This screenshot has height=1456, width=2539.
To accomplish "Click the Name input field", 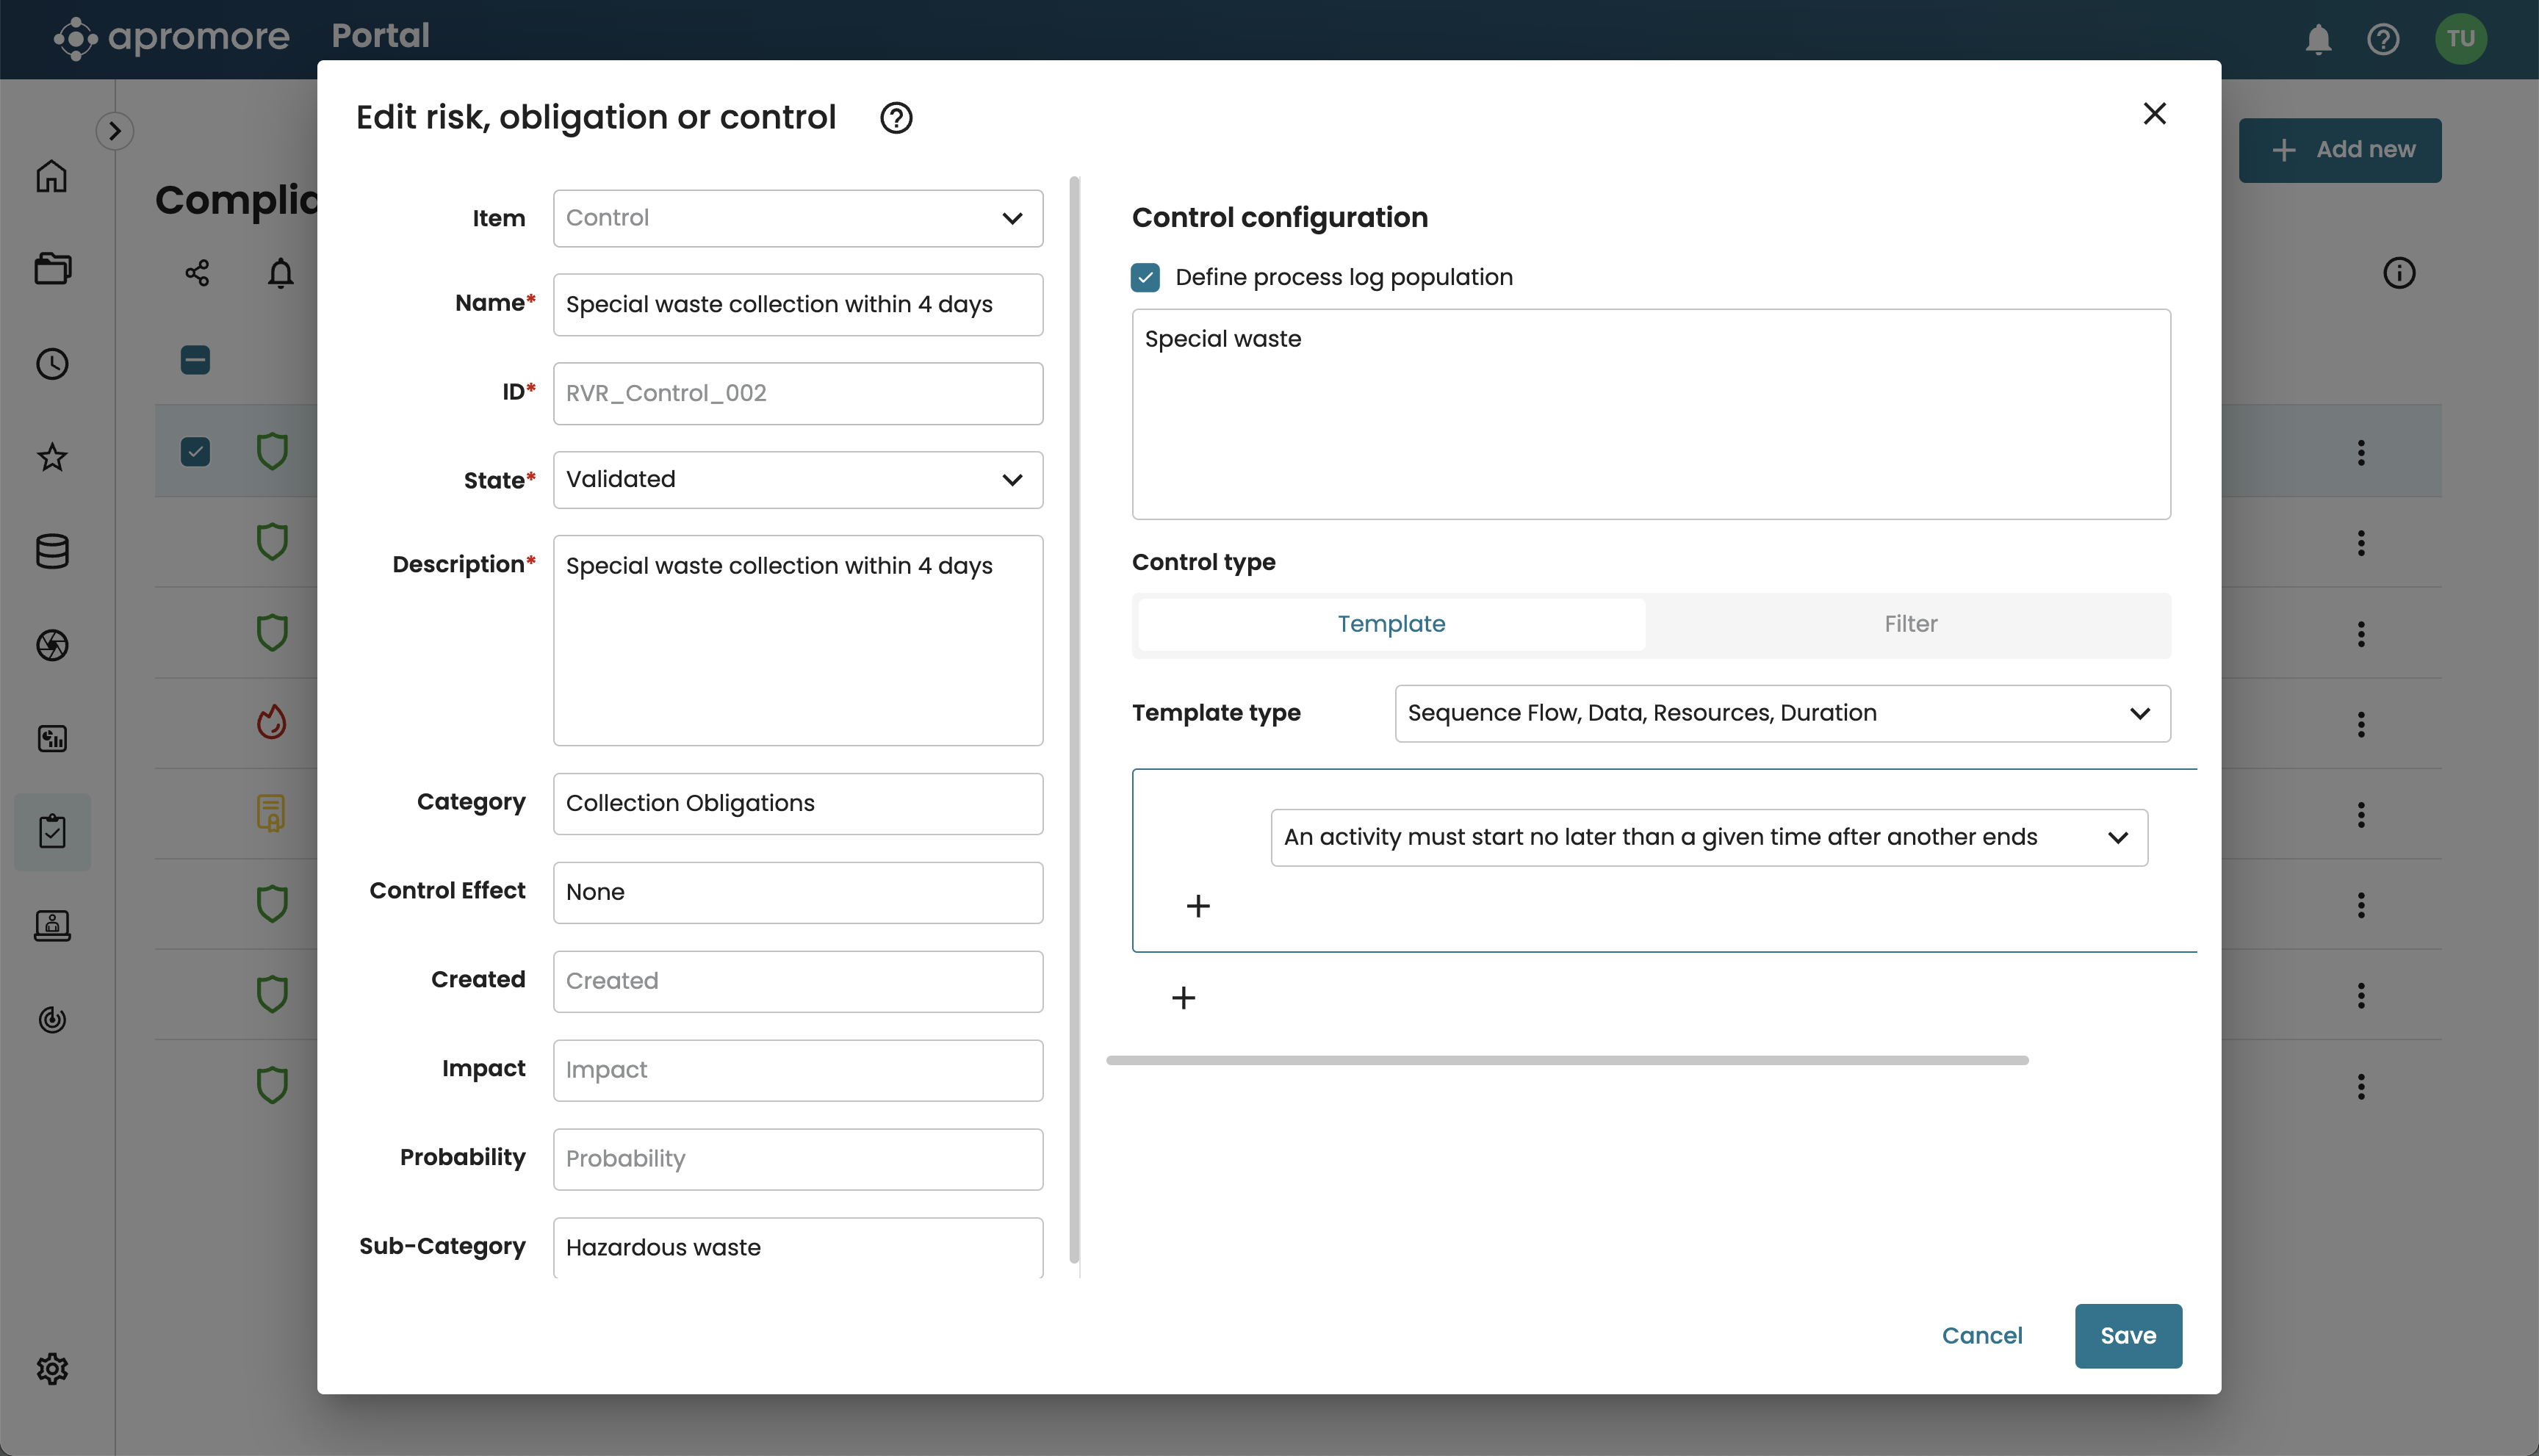I will pyautogui.click(x=797, y=305).
